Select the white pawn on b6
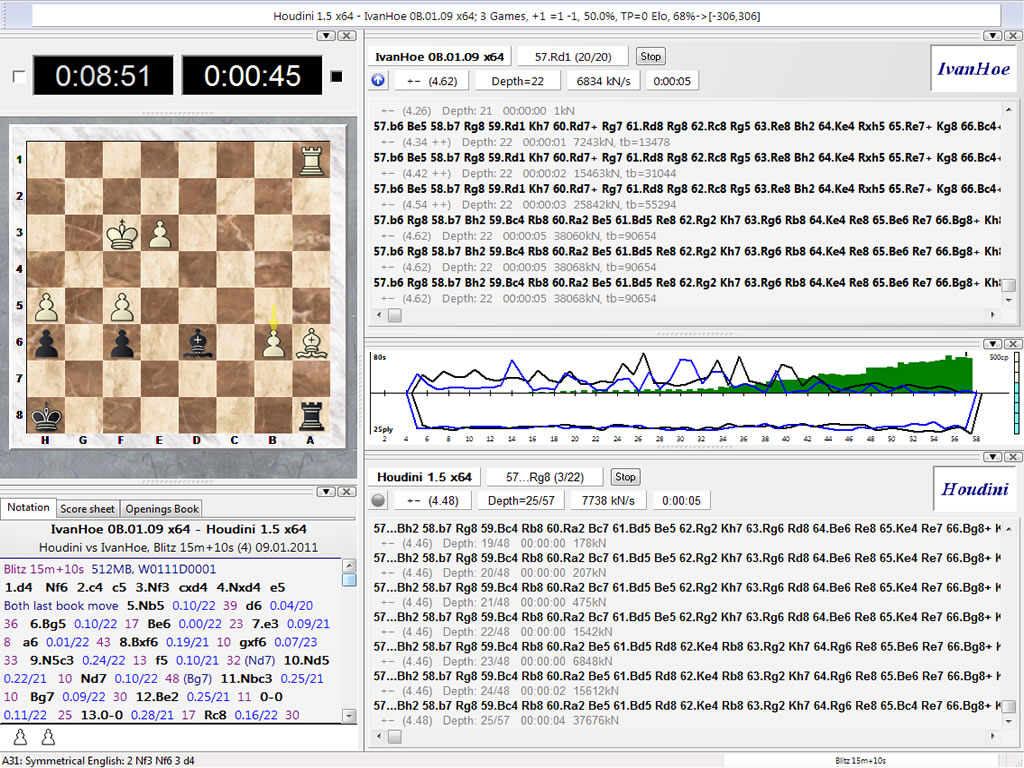 point(274,343)
